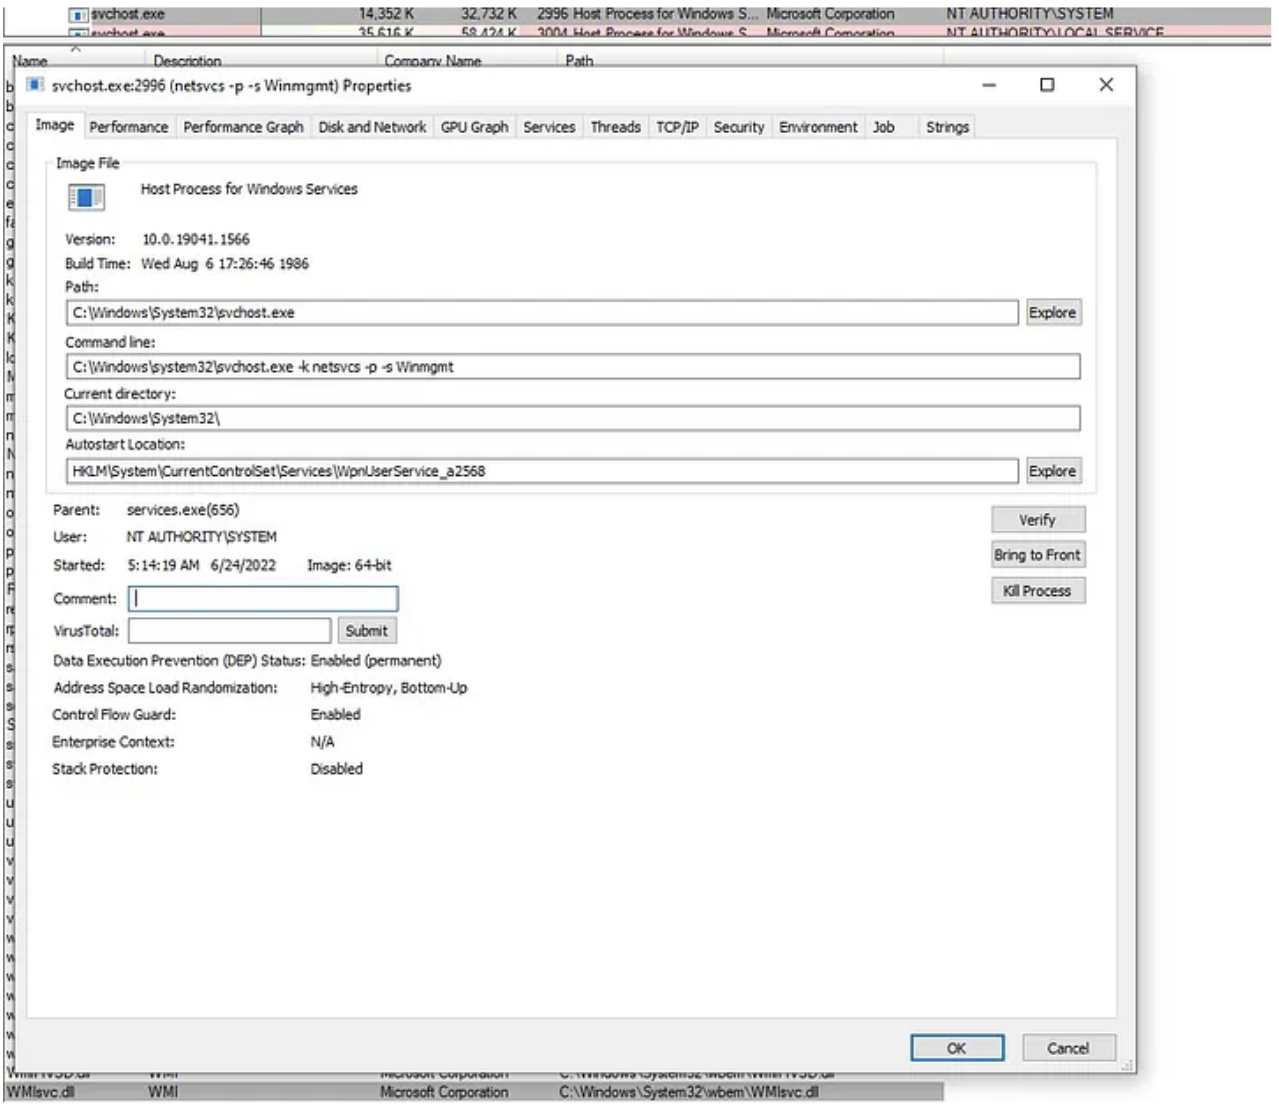This screenshot has width=1279, height=1111.
Task: Click the svchost.exe icon in title bar
Action: (x=36, y=85)
